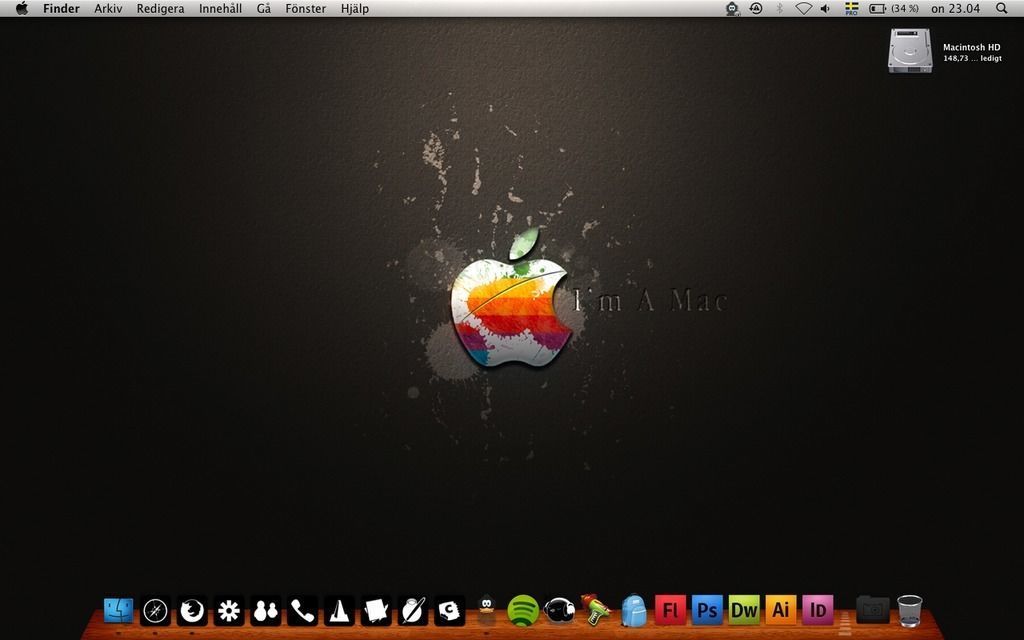This screenshot has width=1024, height=640.
Task: Open the leaf and pen icon in dock
Action: pos(413,611)
